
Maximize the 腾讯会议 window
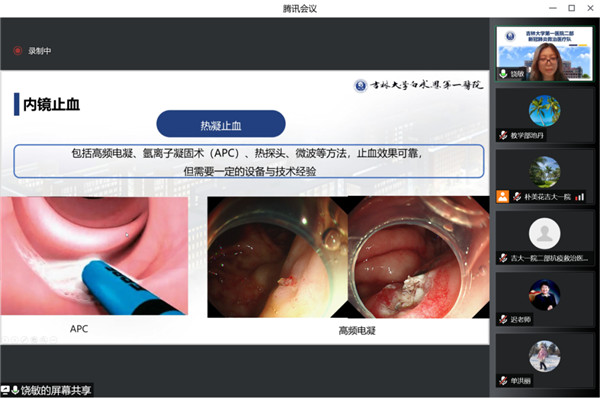coord(571,8)
